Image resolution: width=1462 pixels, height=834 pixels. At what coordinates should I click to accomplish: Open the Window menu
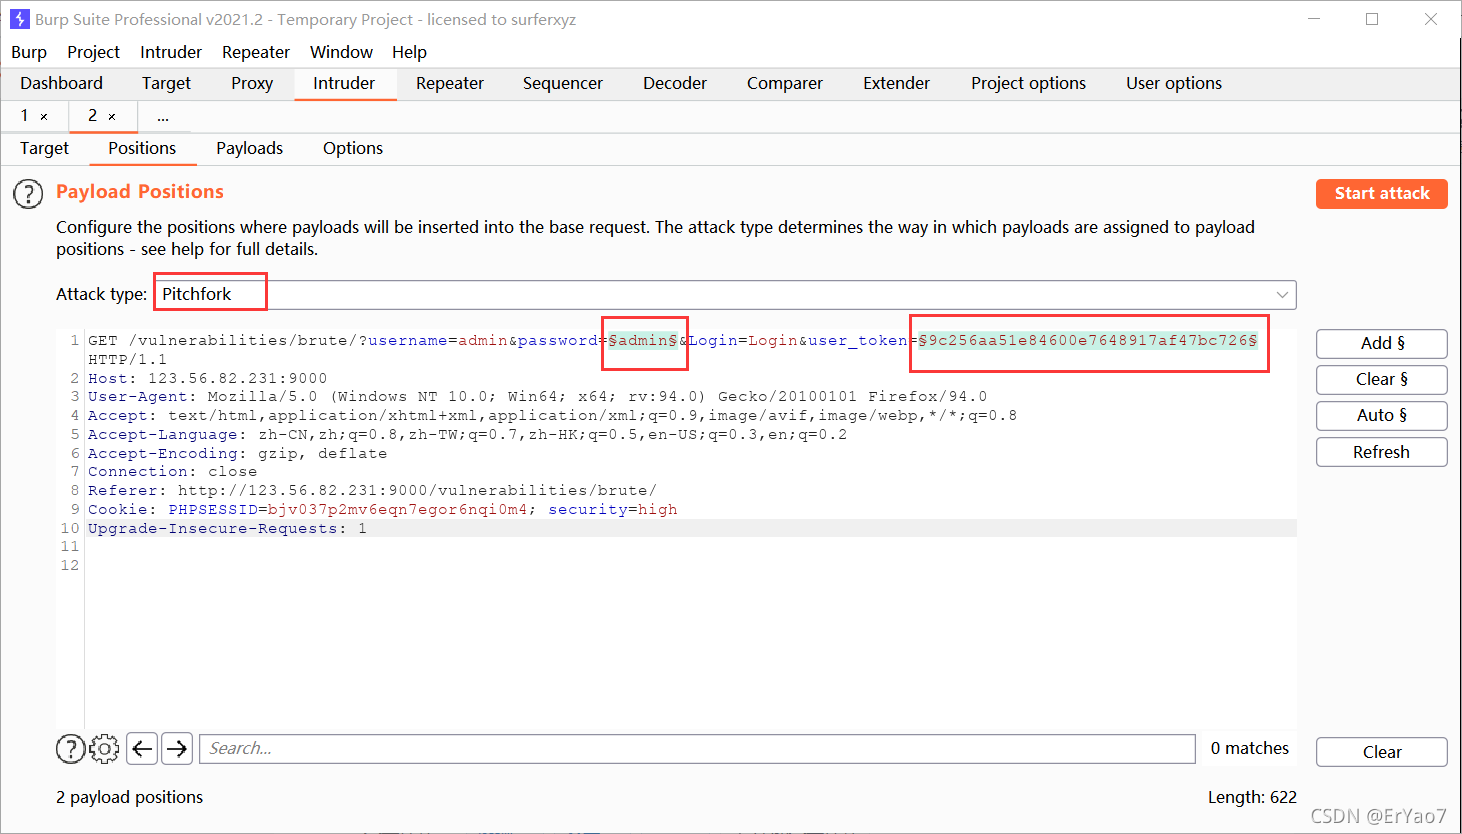coord(341,52)
